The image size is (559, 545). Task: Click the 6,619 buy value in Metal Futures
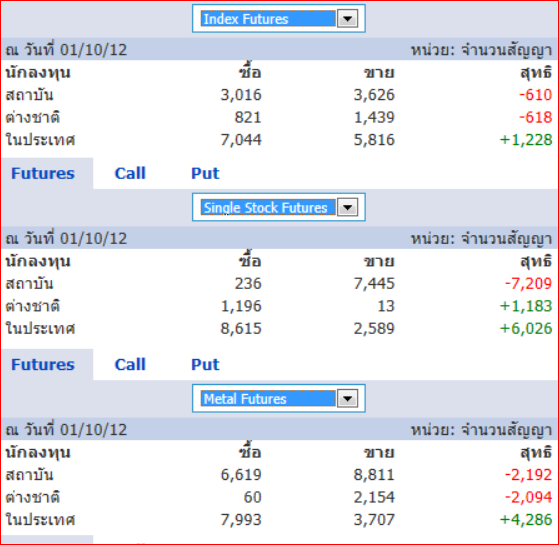pos(241,475)
